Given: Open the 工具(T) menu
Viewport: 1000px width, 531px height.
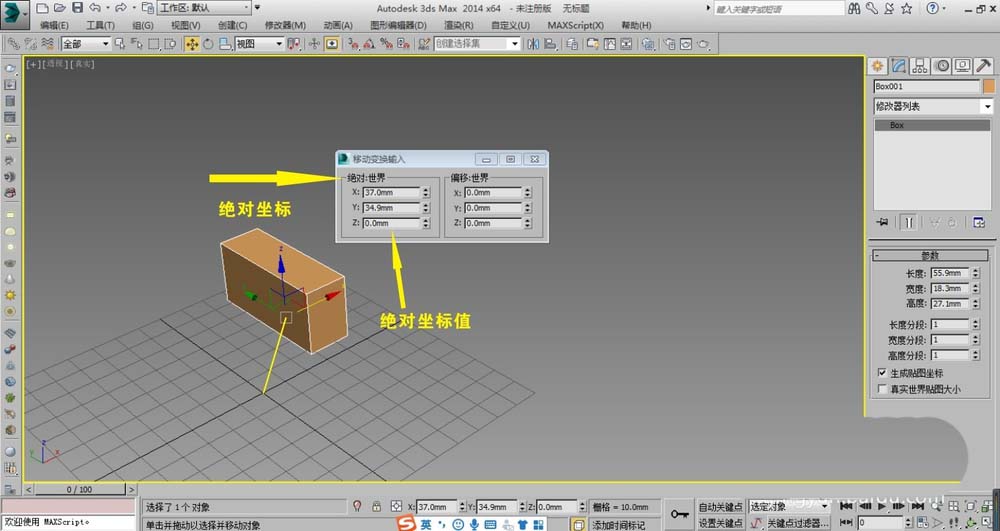Looking at the screenshot, I should [x=100, y=25].
